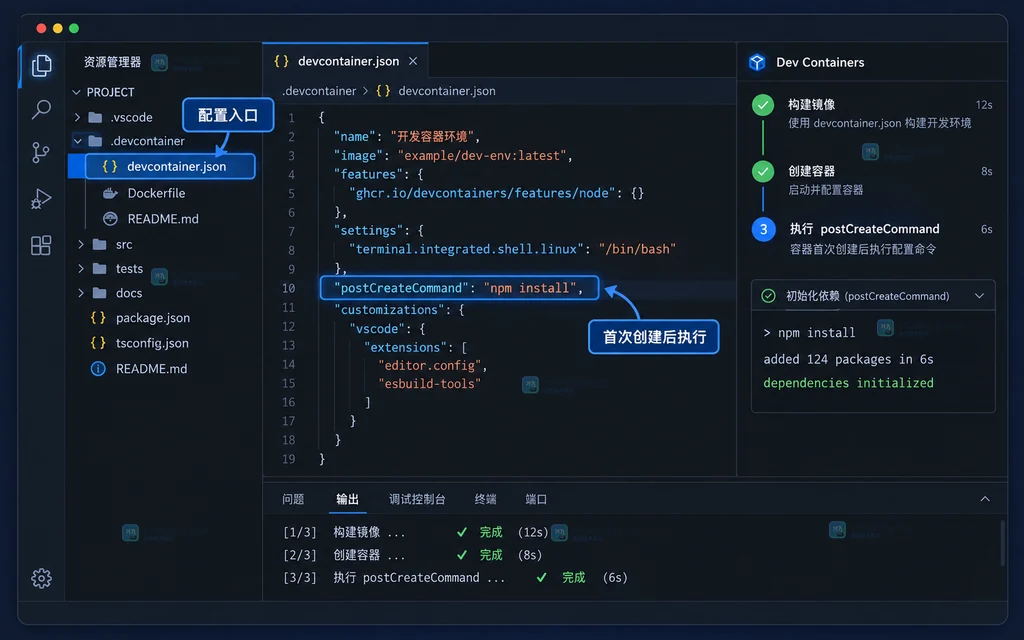The image size is (1024, 640).
Task: Close the devcontainer.json editor tab
Action: pyautogui.click(x=413, y=61)
